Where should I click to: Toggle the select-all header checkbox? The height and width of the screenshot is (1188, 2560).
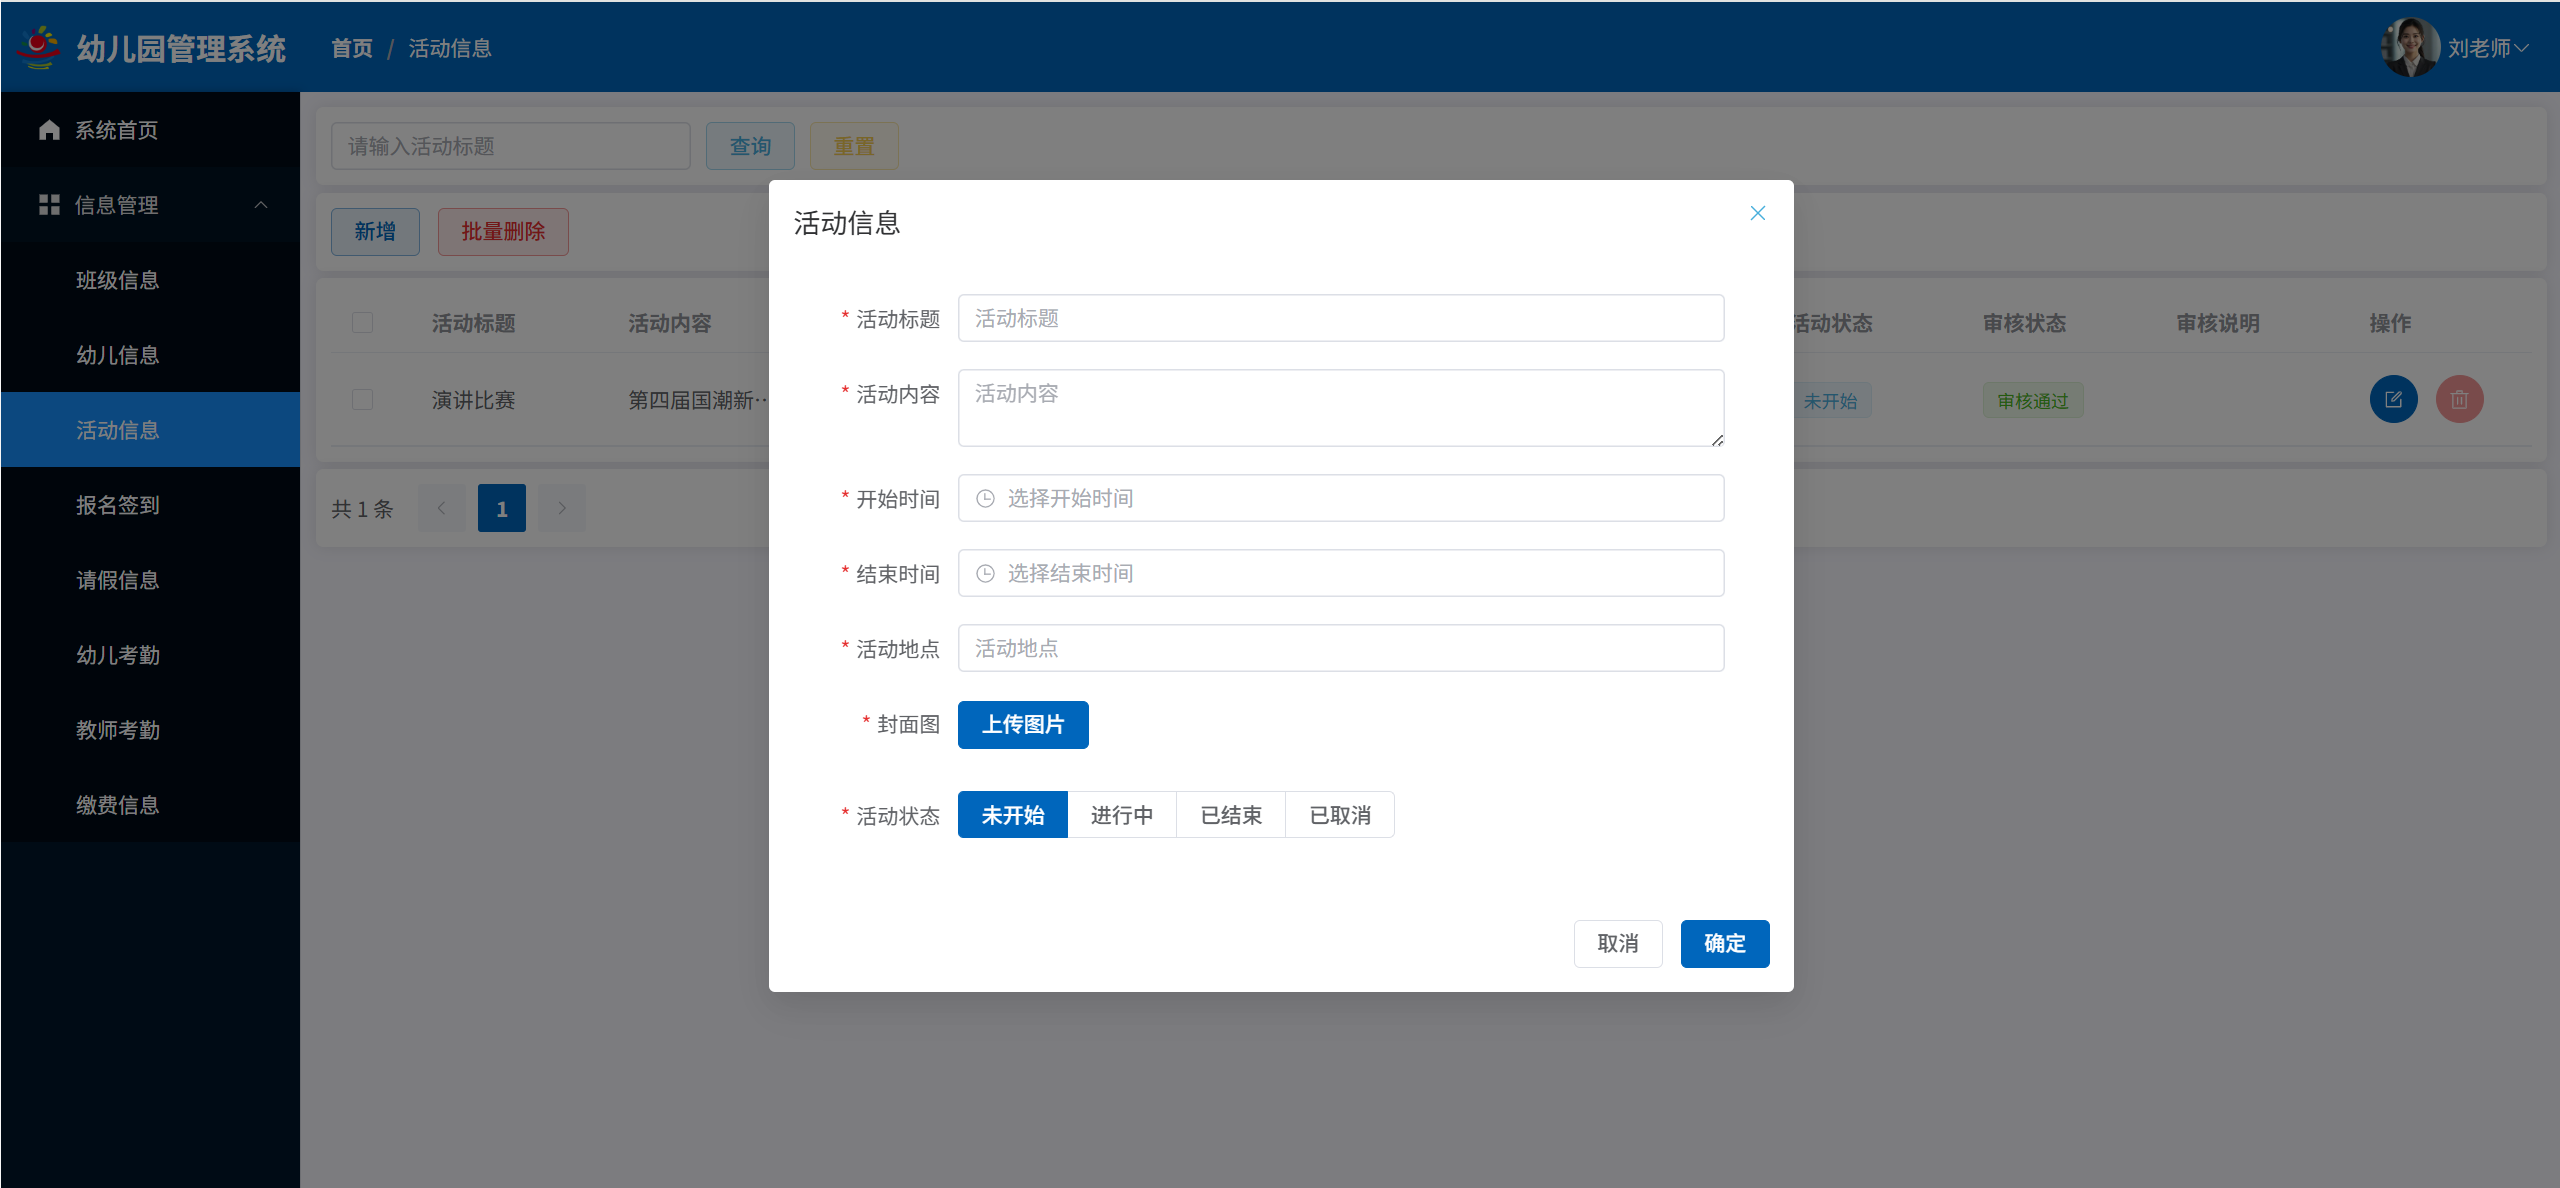(362, 323)
